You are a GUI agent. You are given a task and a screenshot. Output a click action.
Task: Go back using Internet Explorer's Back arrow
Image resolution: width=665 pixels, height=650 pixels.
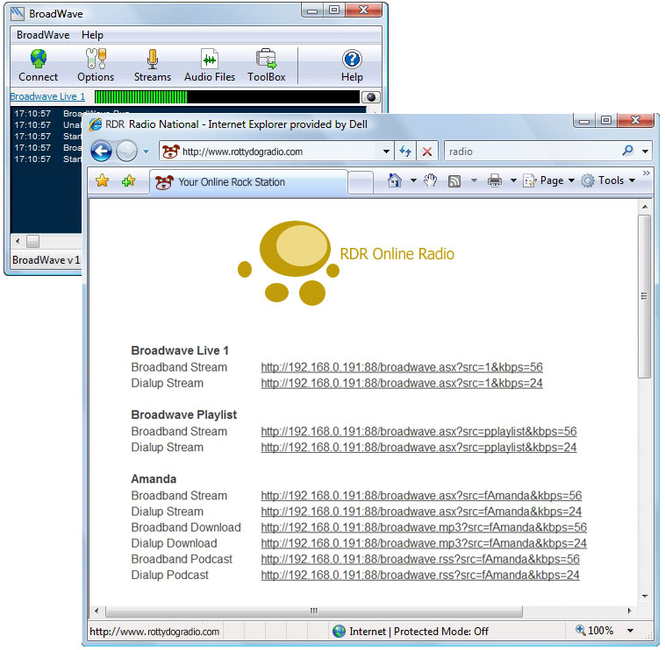coord(101,151)
